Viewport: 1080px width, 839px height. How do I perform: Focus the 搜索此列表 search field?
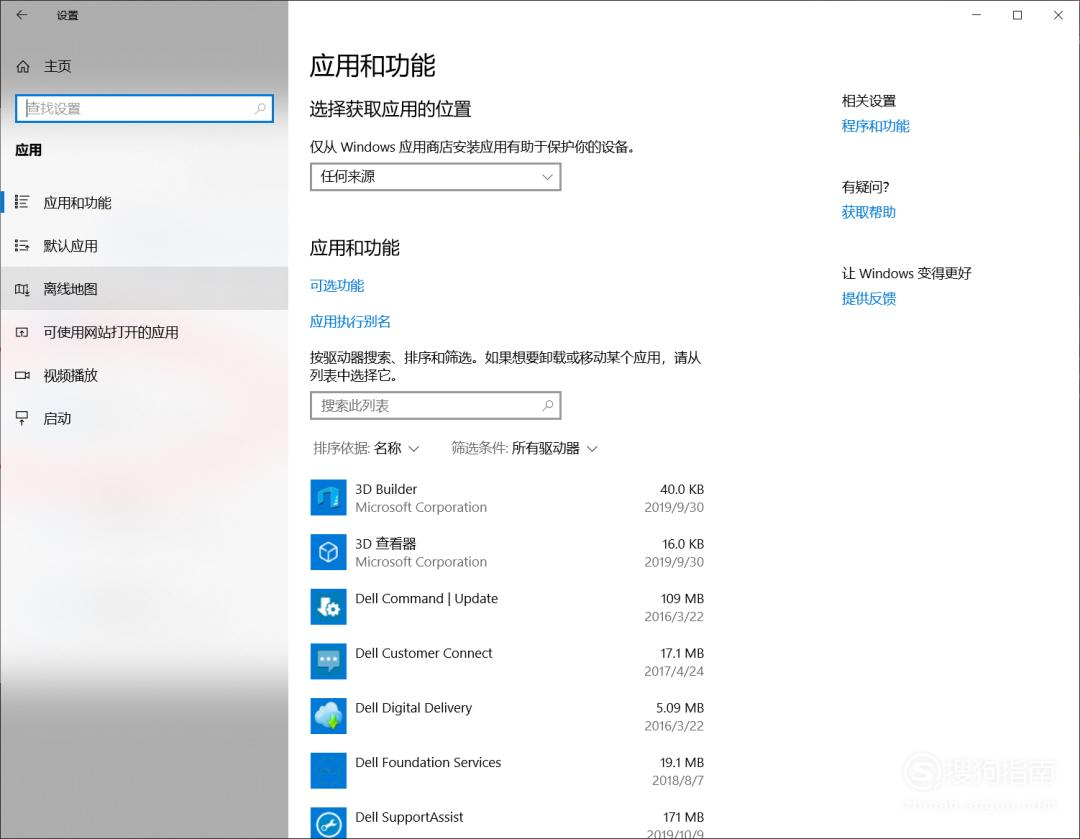[x=435, y=405]
